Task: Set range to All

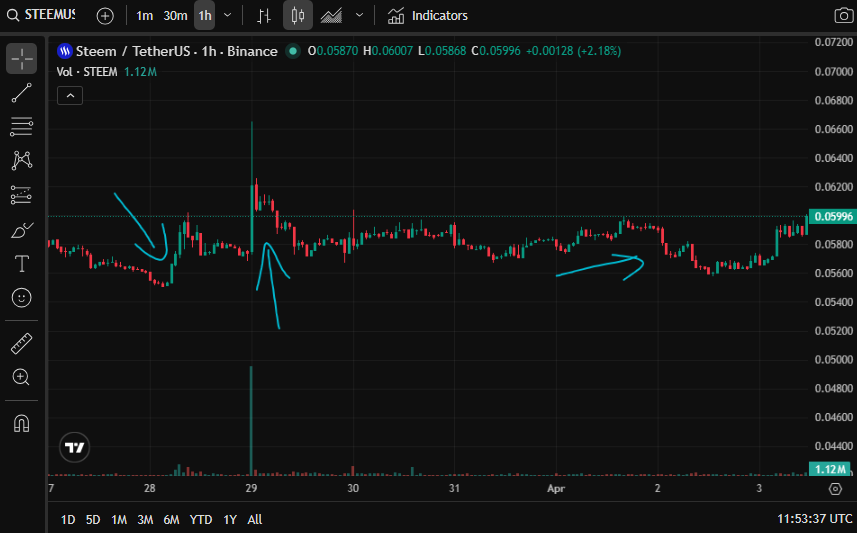Action: coord(255,519)
